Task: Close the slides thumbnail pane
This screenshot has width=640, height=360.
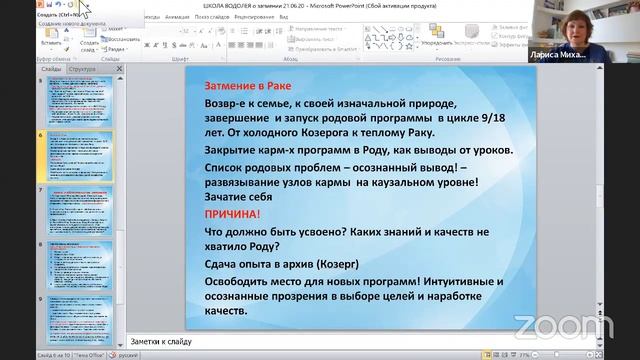Action: click(119, 69)
